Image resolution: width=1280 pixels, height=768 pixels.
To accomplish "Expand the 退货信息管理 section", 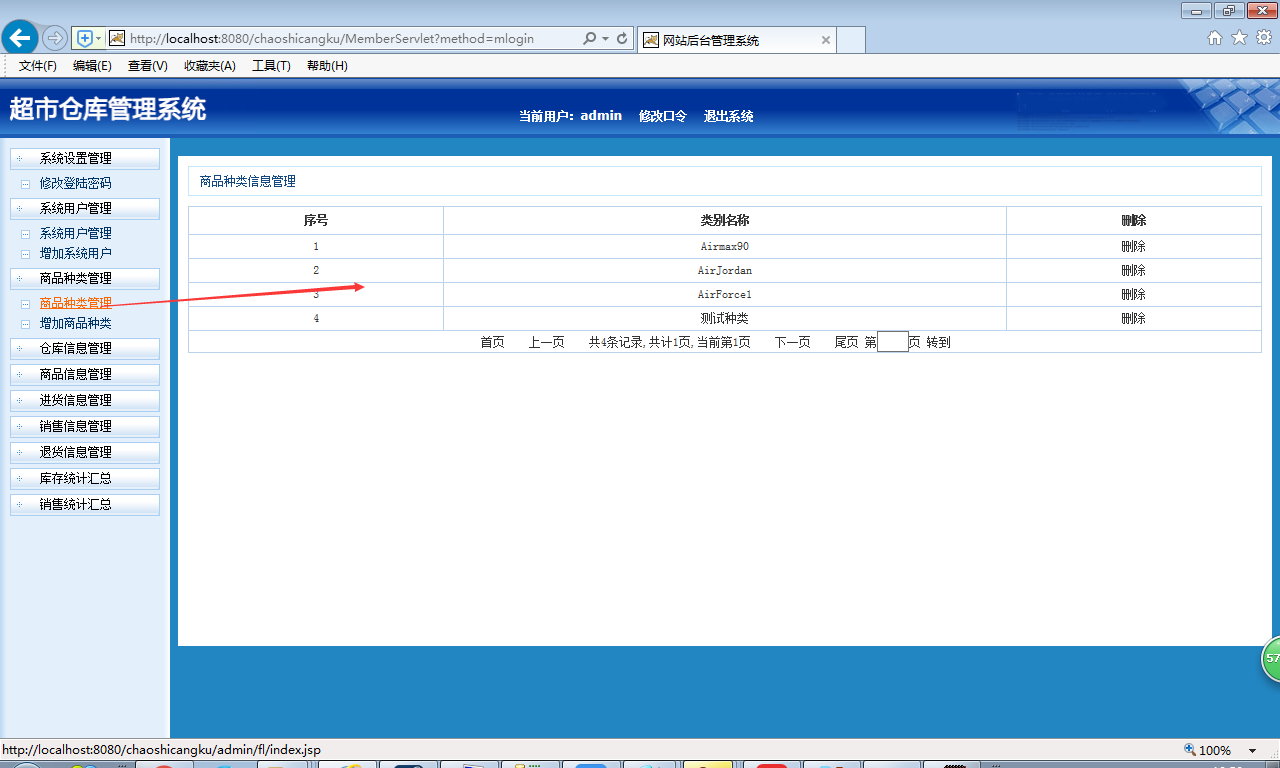I will [x=85, y=453].
